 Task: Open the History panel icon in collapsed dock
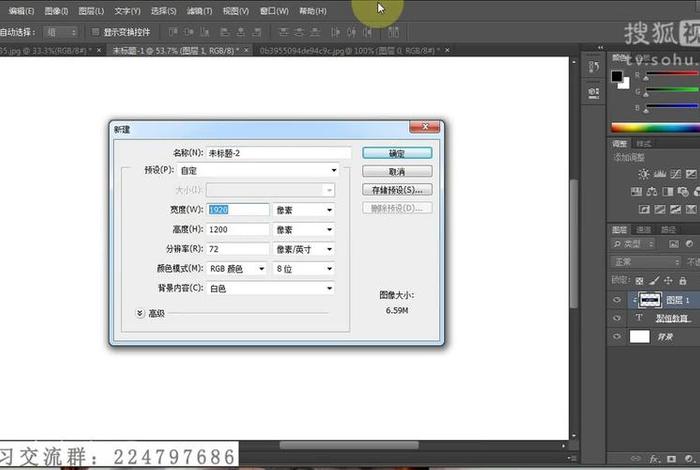tap(594, 67)
